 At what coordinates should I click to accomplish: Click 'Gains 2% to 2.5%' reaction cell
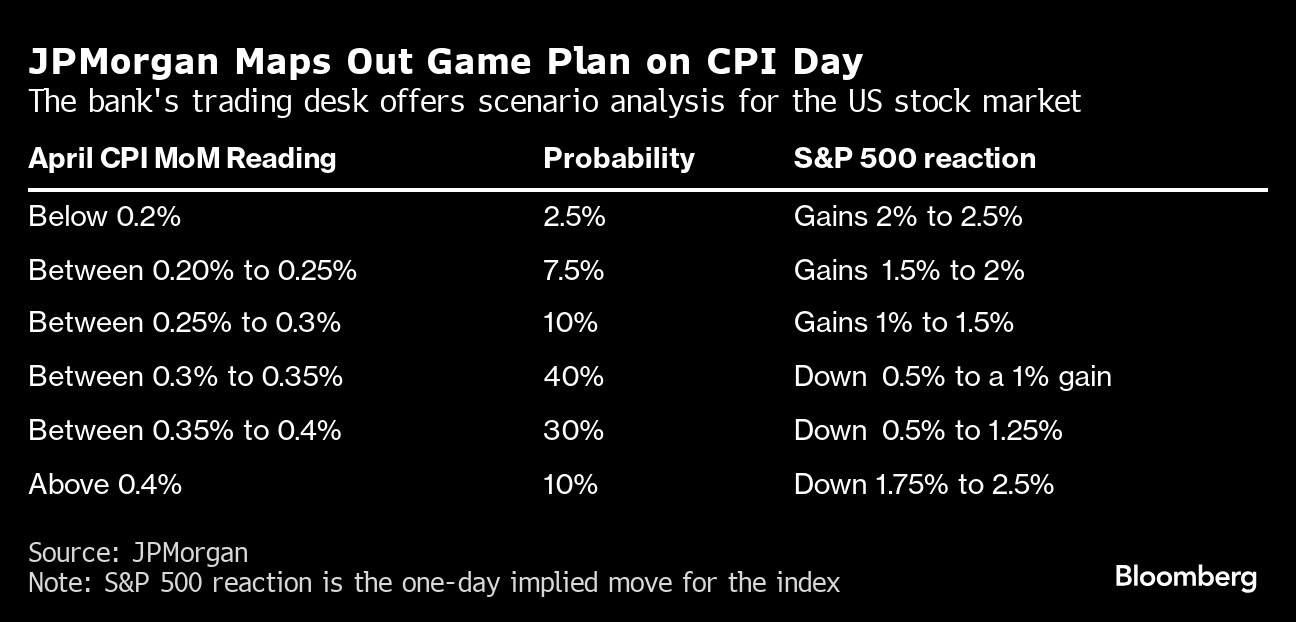coord(907,216)
